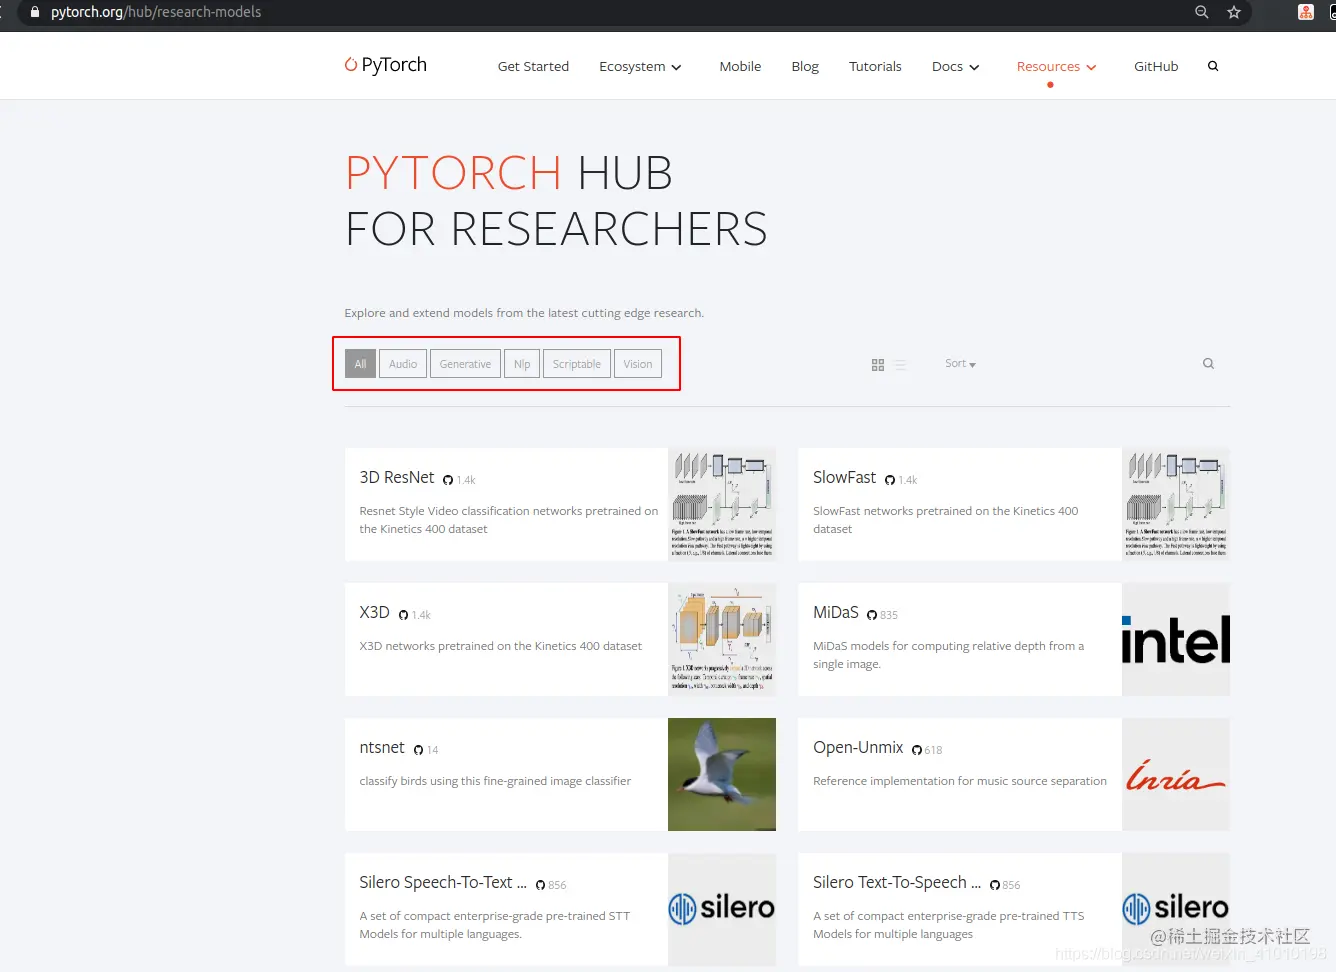Viewport: 1336px width, 972px height.
Task: Click silero logo on Text-To-Speech card
Action: (1176, 910)
